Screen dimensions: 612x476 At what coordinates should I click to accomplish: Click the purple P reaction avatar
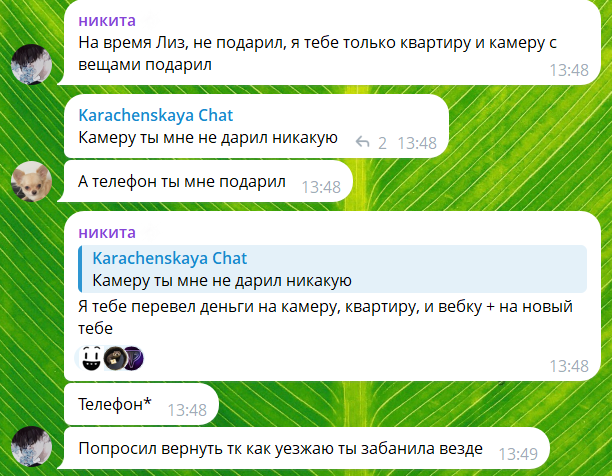pos(134,358)
